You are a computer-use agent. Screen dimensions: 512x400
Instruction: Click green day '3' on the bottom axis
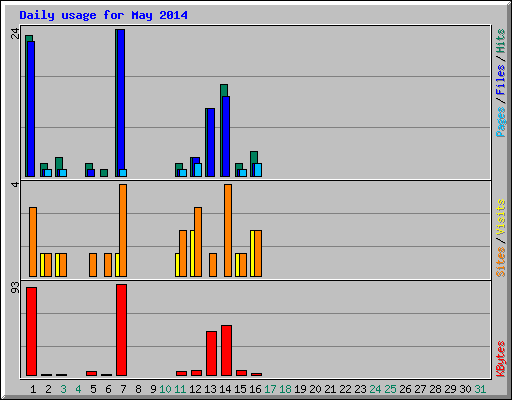coord(63,389)
